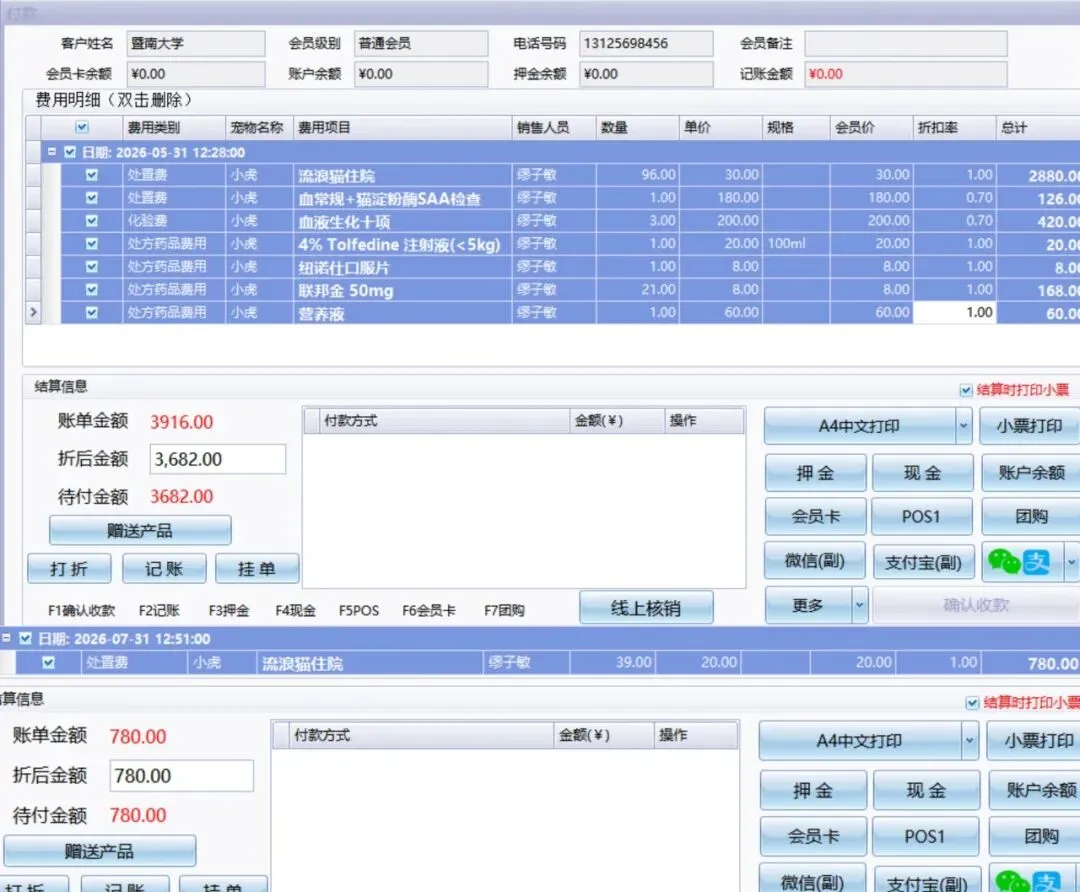Uncheck the 流浪猫住院 39.00 row checkbox
This screenshot has width=1080, height=892.
tap(48, 663)
